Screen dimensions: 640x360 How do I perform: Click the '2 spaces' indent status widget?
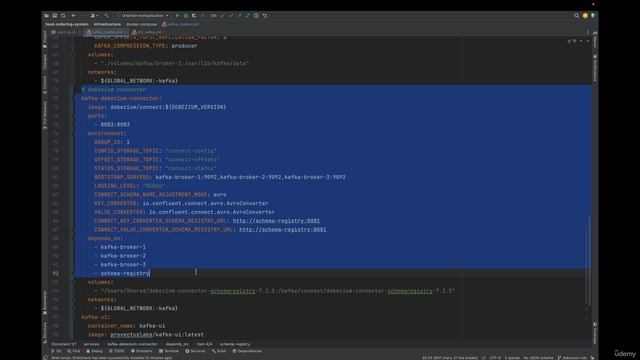tap(512, 358)
